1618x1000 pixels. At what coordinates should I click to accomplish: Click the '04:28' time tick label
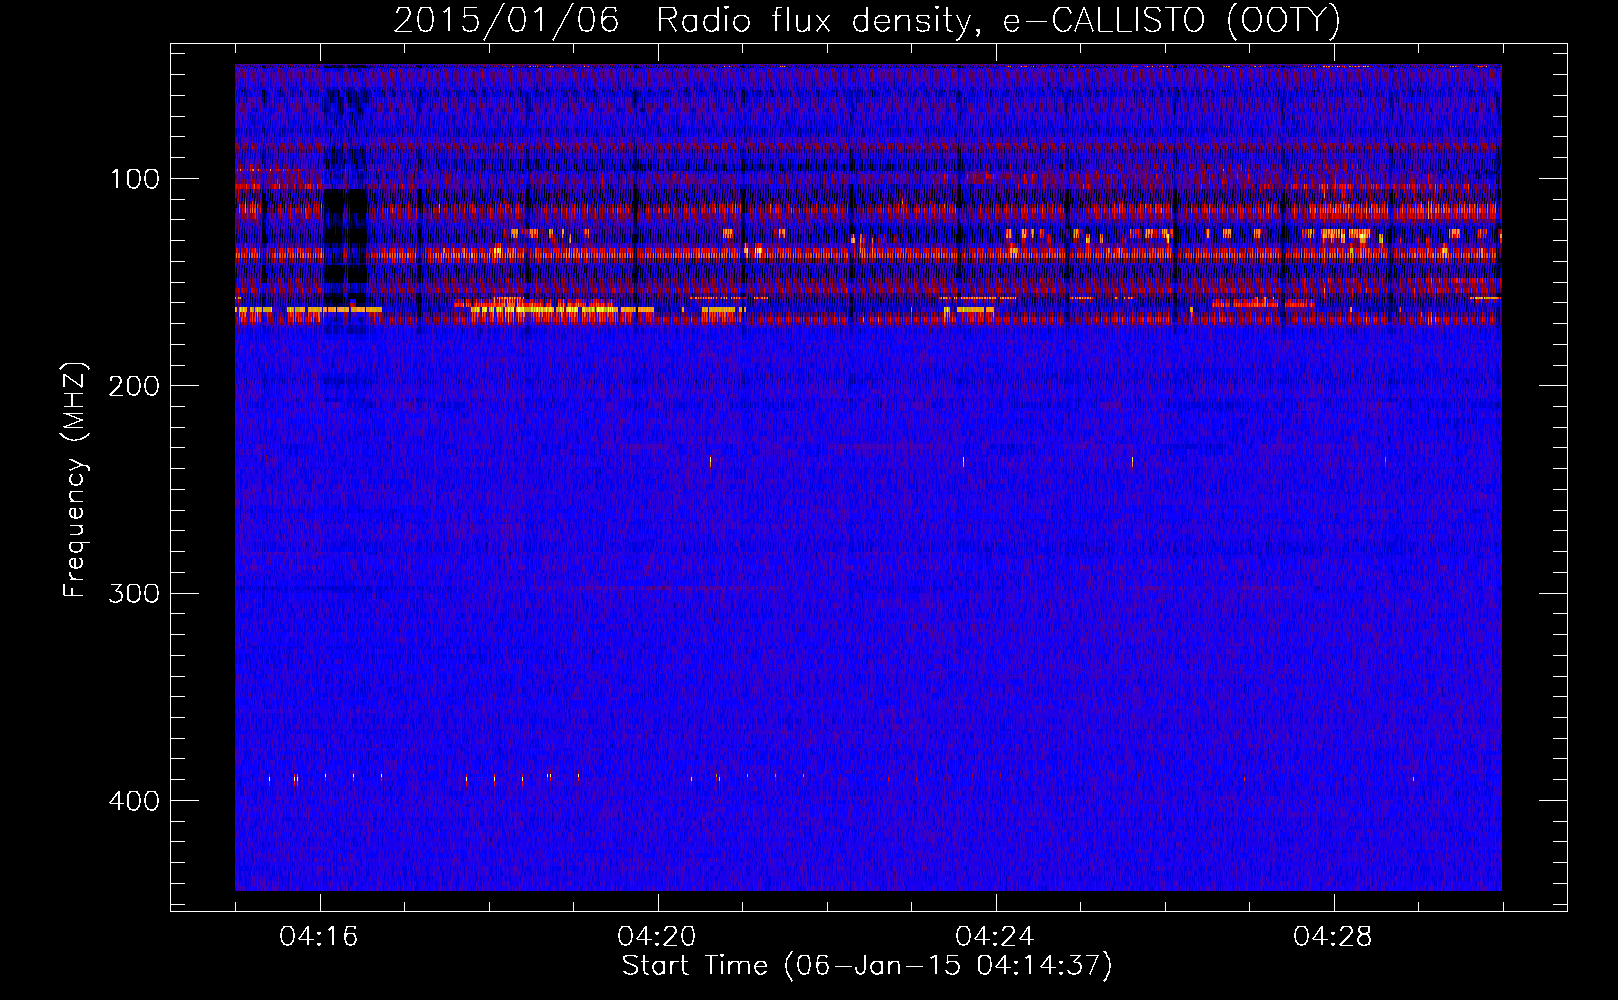click(1333, 937)
